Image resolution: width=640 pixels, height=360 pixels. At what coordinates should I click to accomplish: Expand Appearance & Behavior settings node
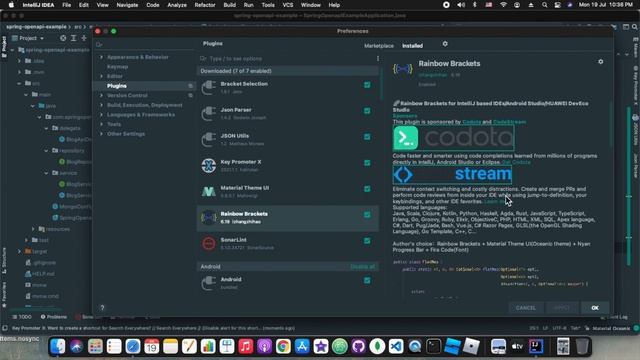tap(102, 57)
